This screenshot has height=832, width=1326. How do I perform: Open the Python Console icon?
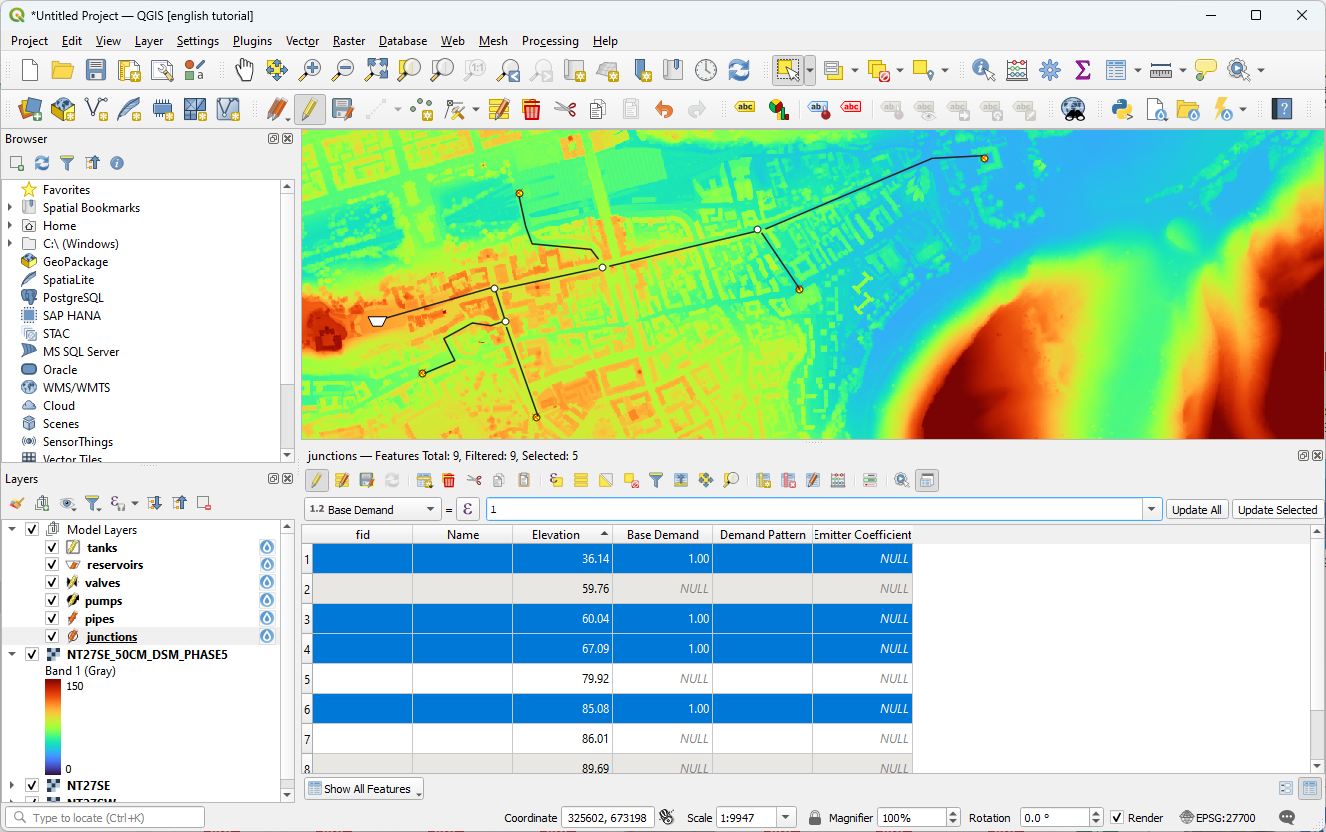(x=1121, y=109)
